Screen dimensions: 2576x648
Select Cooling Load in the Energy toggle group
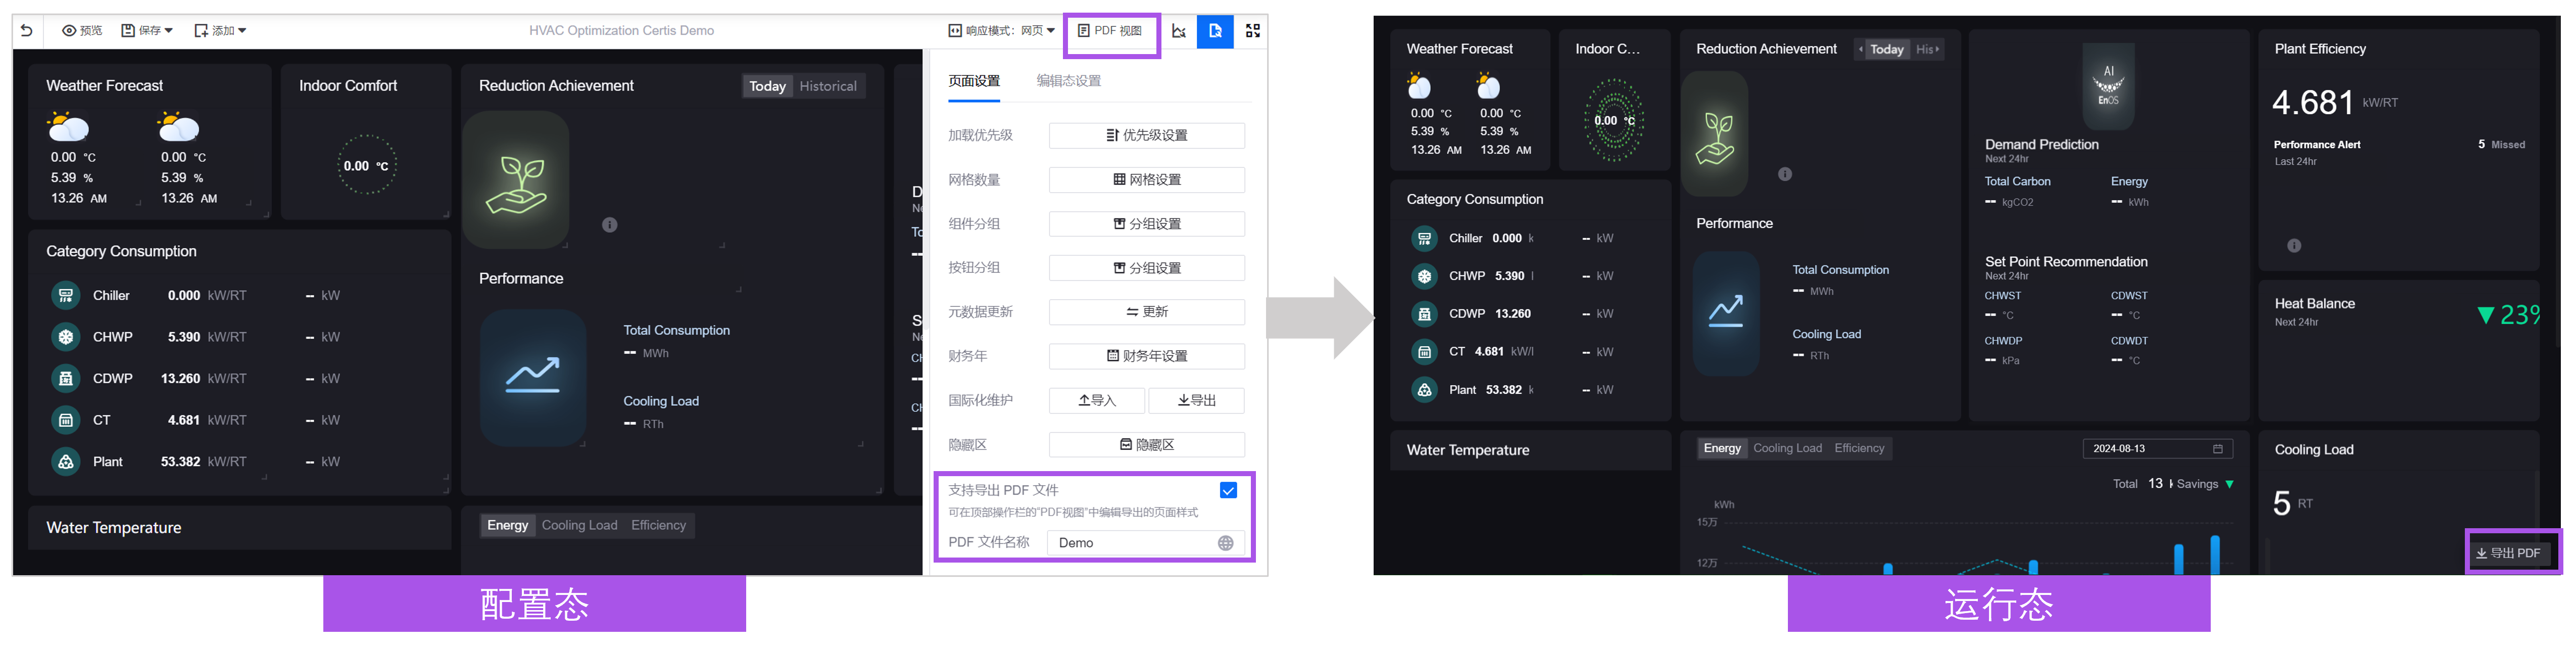(x=580, y=525)
